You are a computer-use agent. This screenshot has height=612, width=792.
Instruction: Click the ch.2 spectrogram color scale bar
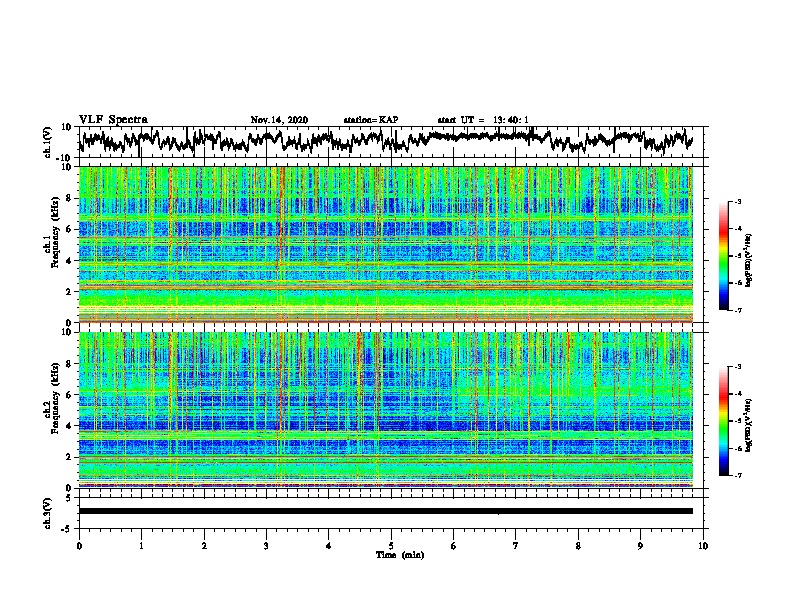pos(723,421)
